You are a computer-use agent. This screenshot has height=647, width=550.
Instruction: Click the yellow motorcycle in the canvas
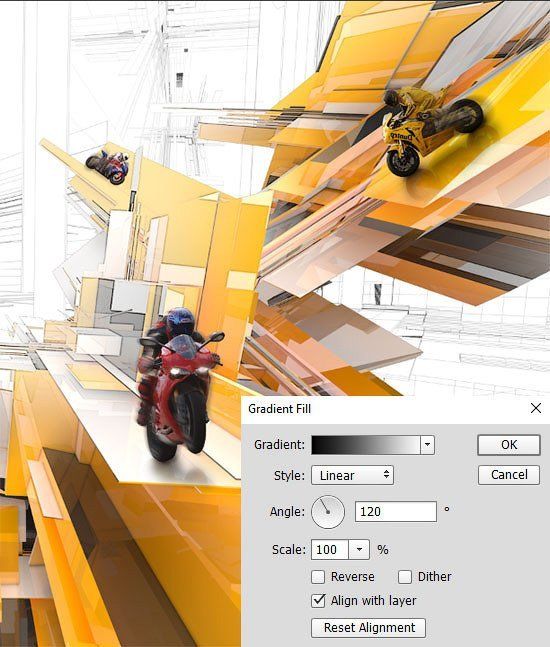[431, 130]
